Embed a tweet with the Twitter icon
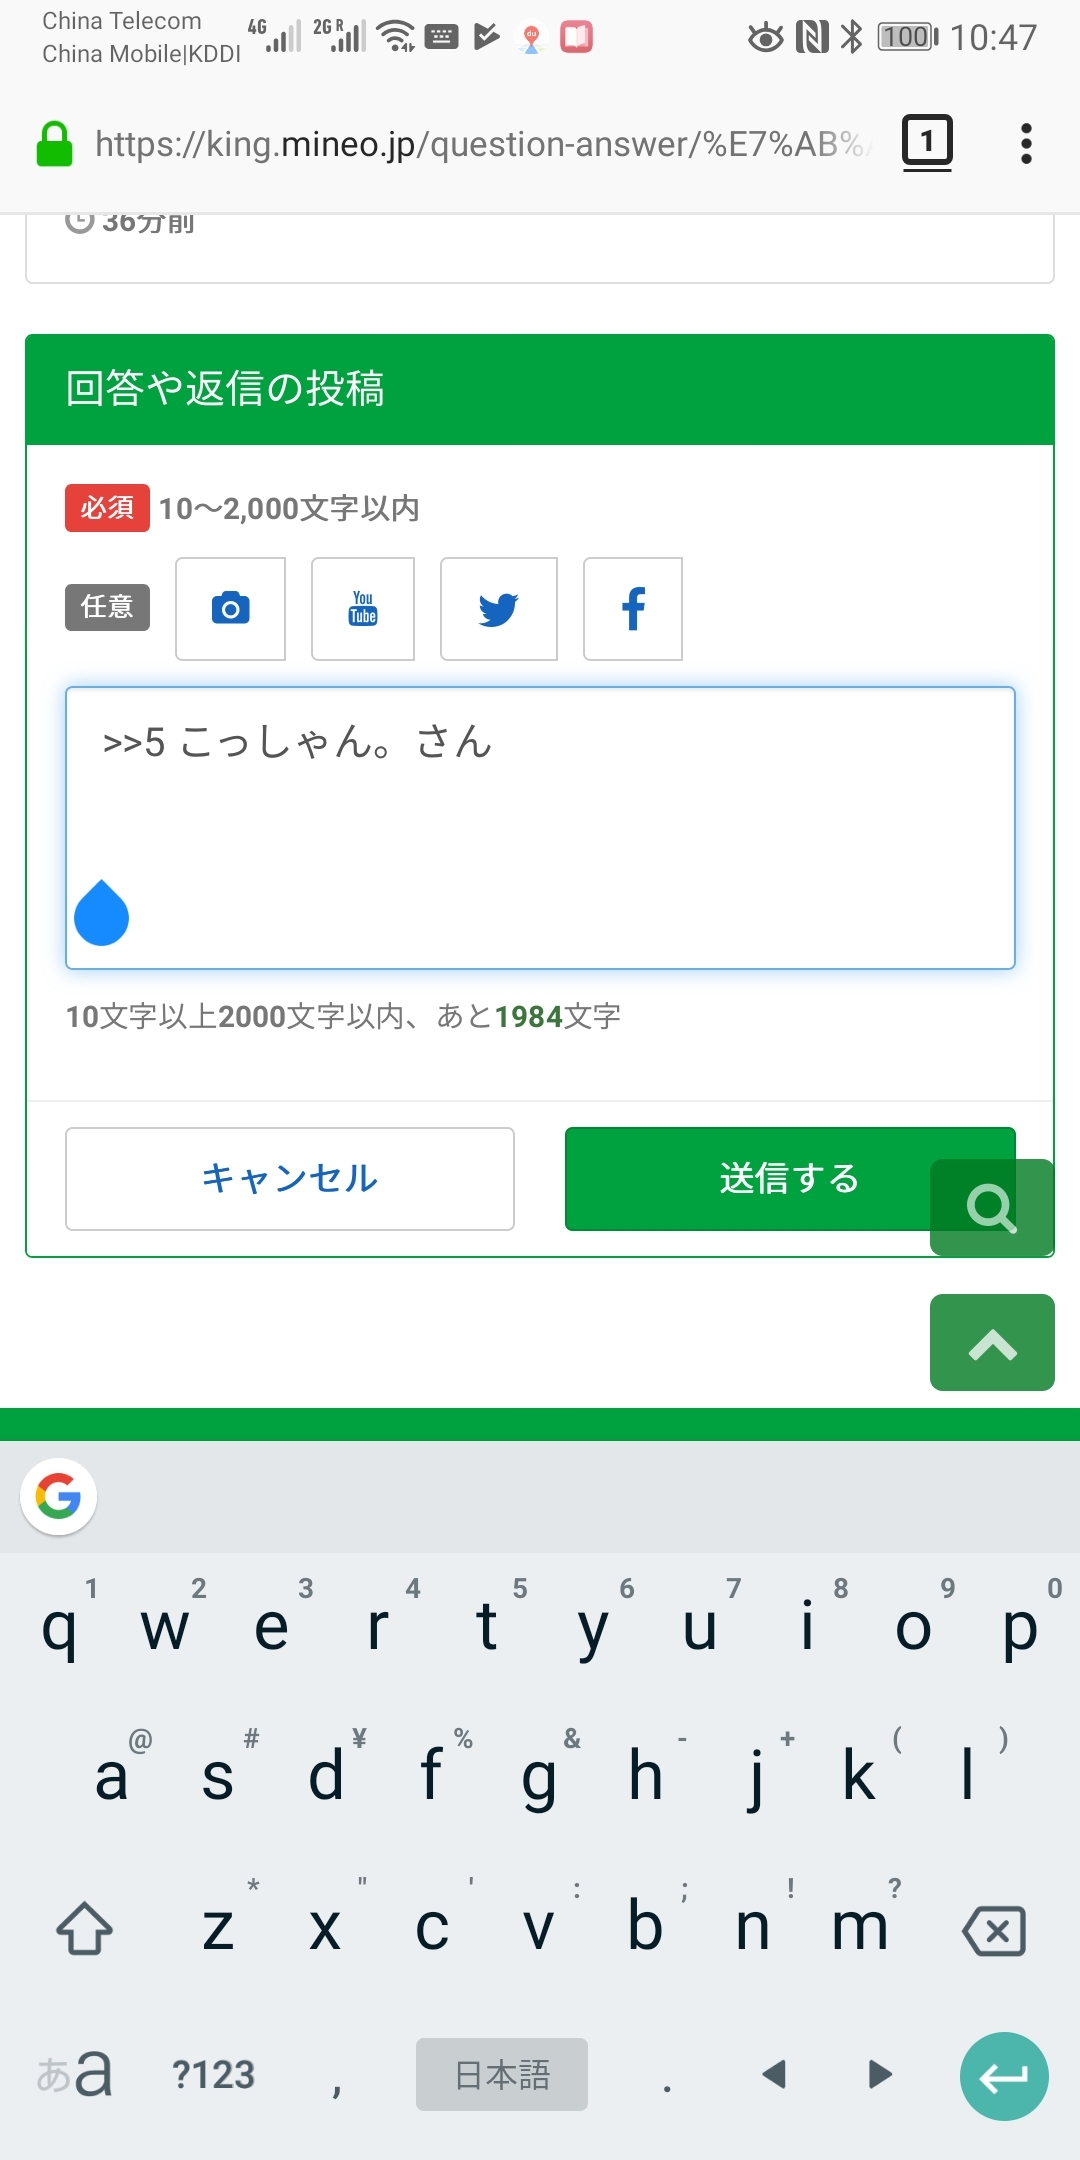 pyautogui.click(x=498, y=609)
